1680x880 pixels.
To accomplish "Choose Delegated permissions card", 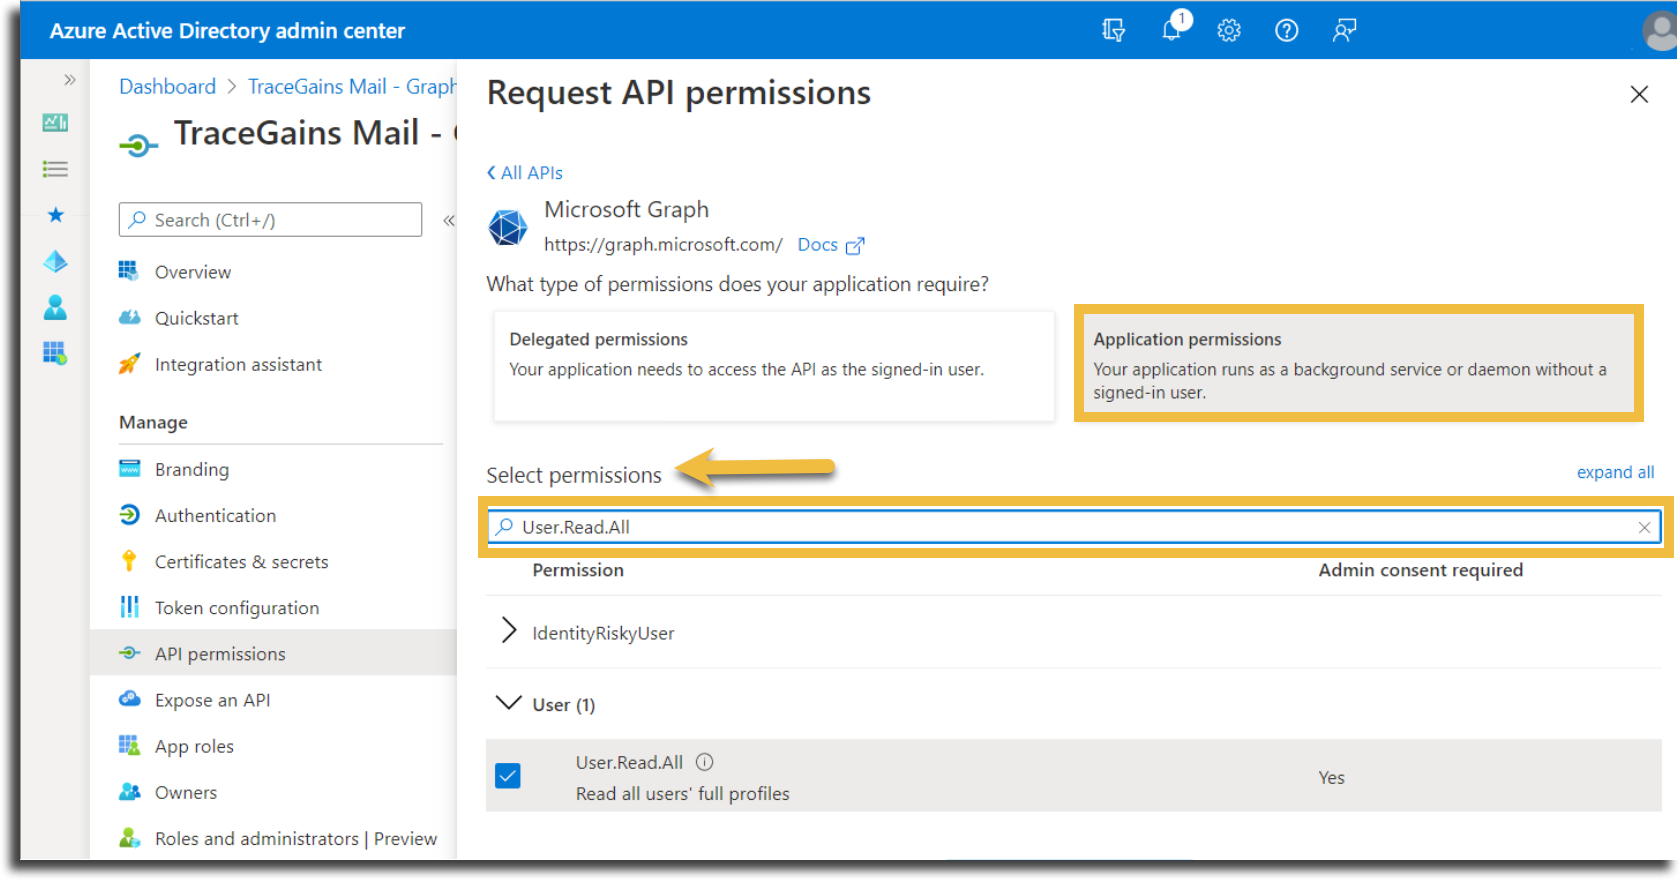I will coord(773,365).
